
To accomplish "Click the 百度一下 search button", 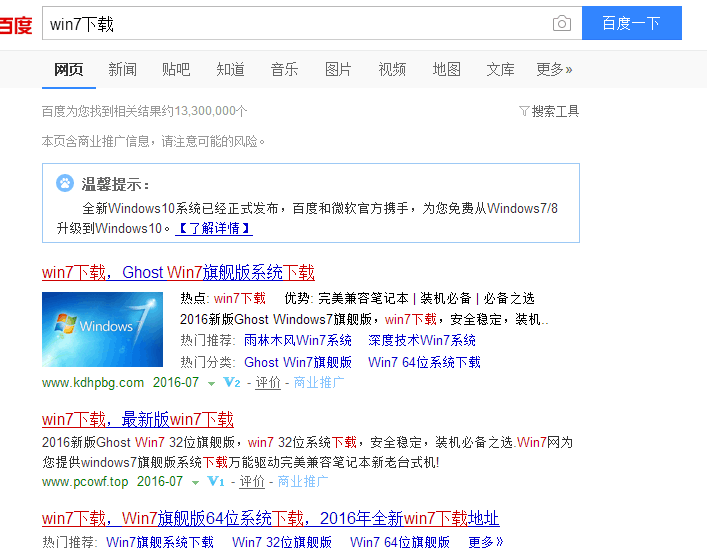I will [x=632, y=23].
